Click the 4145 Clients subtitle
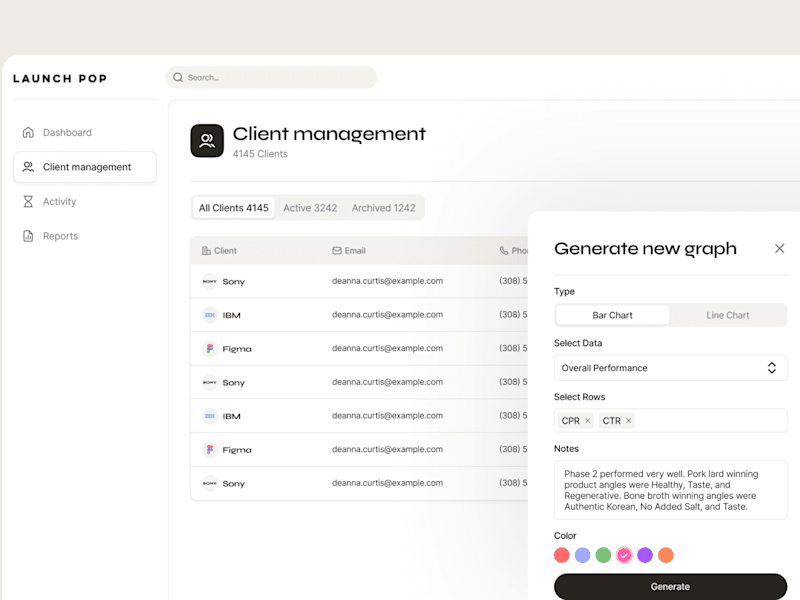This screenshot has width=800, height=600. pyautogui.click(x=260, y=154)
